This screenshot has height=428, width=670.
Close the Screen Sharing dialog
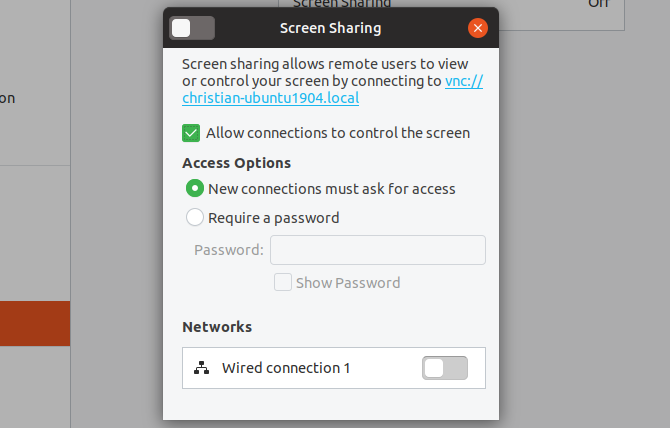pyautogui.click(x=478, y=28)
